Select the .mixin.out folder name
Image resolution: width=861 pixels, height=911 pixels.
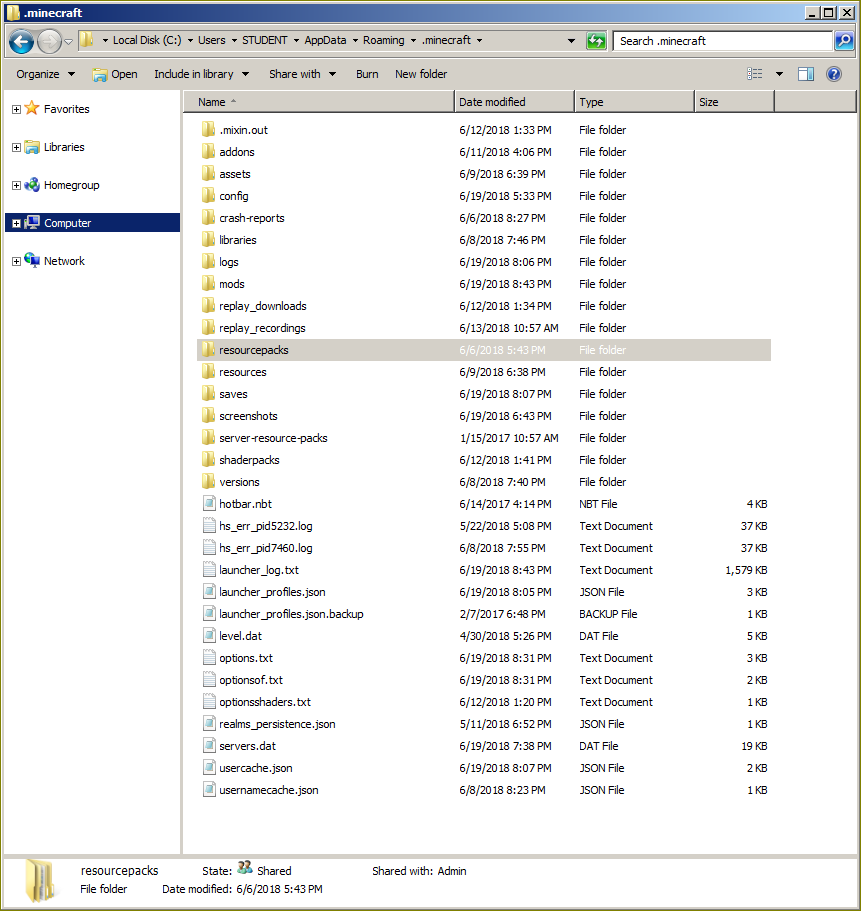click(243, 130)
